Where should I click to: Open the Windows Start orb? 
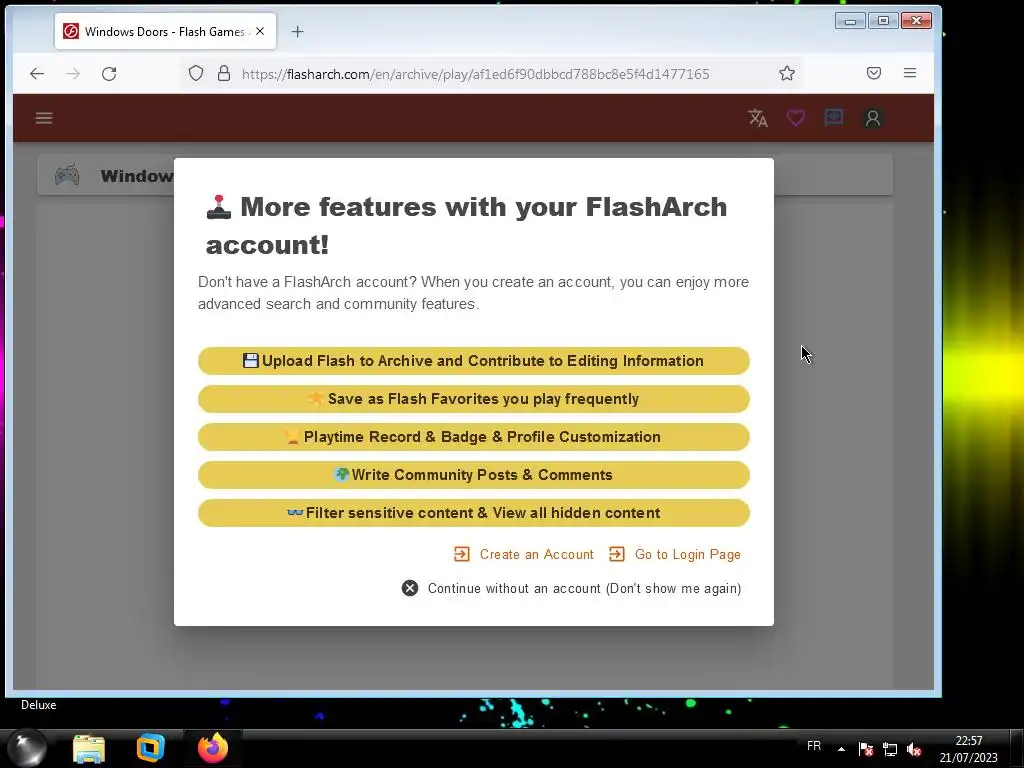(x=27, y=748)
